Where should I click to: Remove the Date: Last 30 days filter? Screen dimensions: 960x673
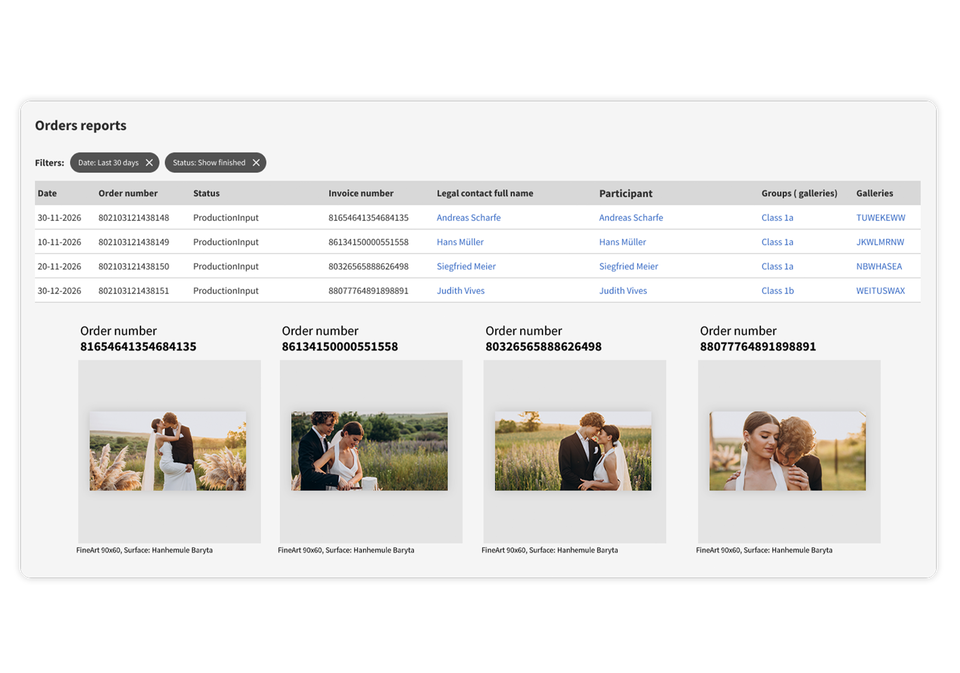[149, 163]
